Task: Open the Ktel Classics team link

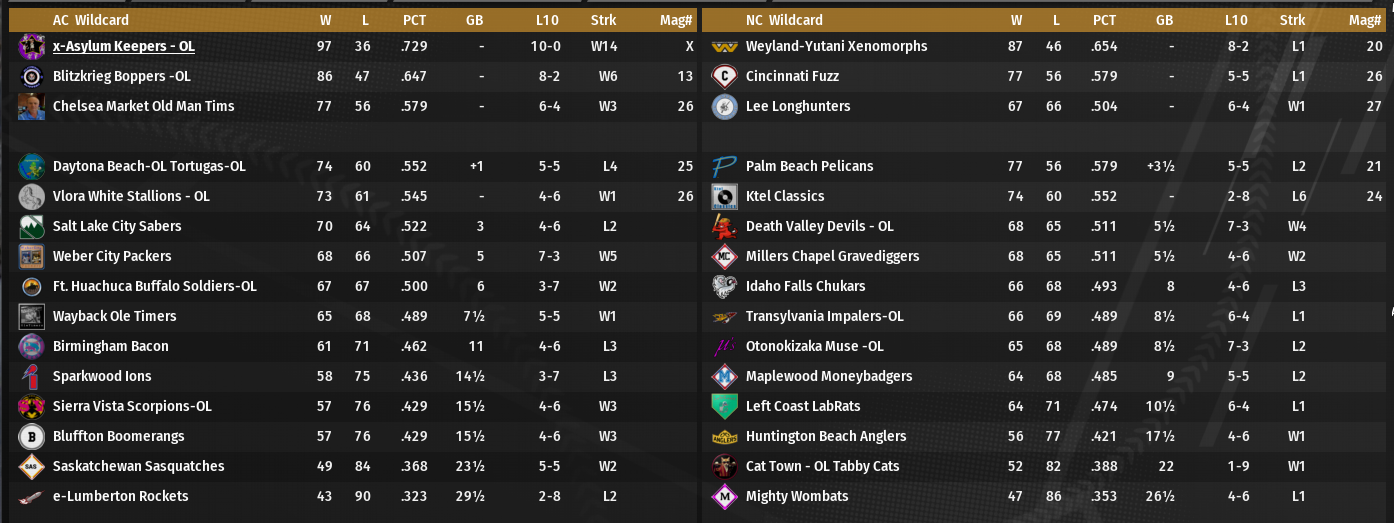Action: [x=785, y=197]
